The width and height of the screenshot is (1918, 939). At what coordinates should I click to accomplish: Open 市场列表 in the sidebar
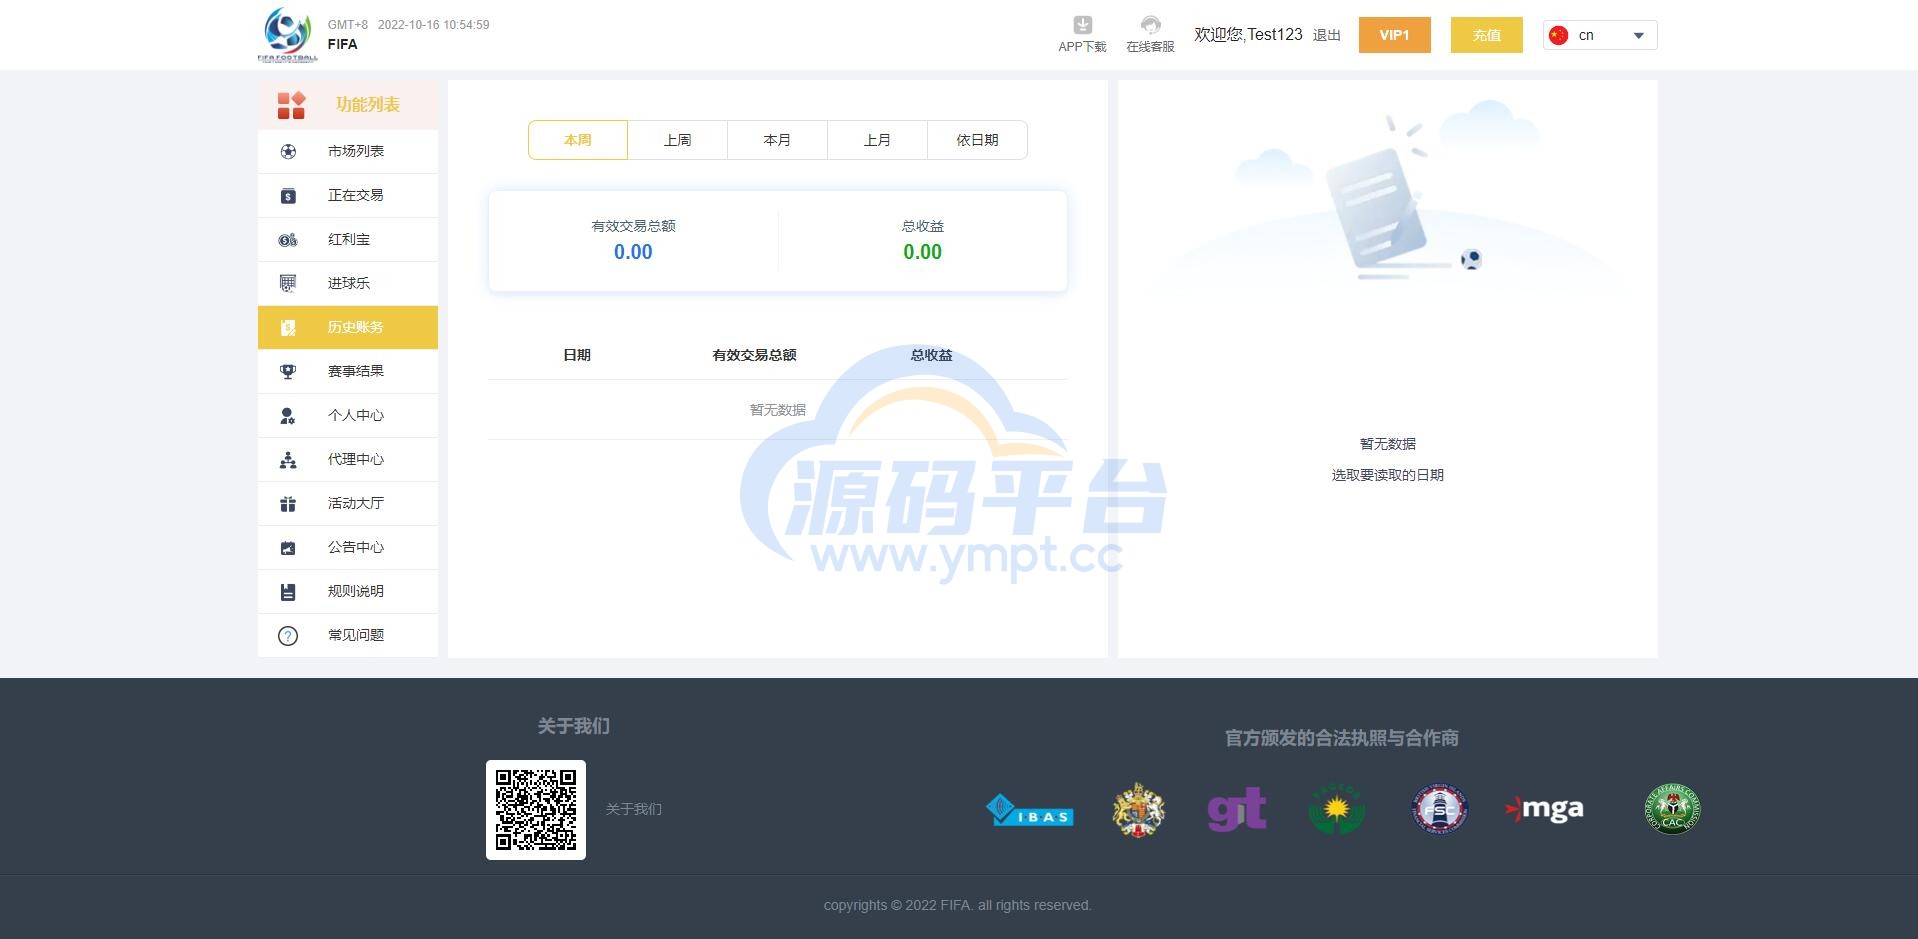point(348,152)
